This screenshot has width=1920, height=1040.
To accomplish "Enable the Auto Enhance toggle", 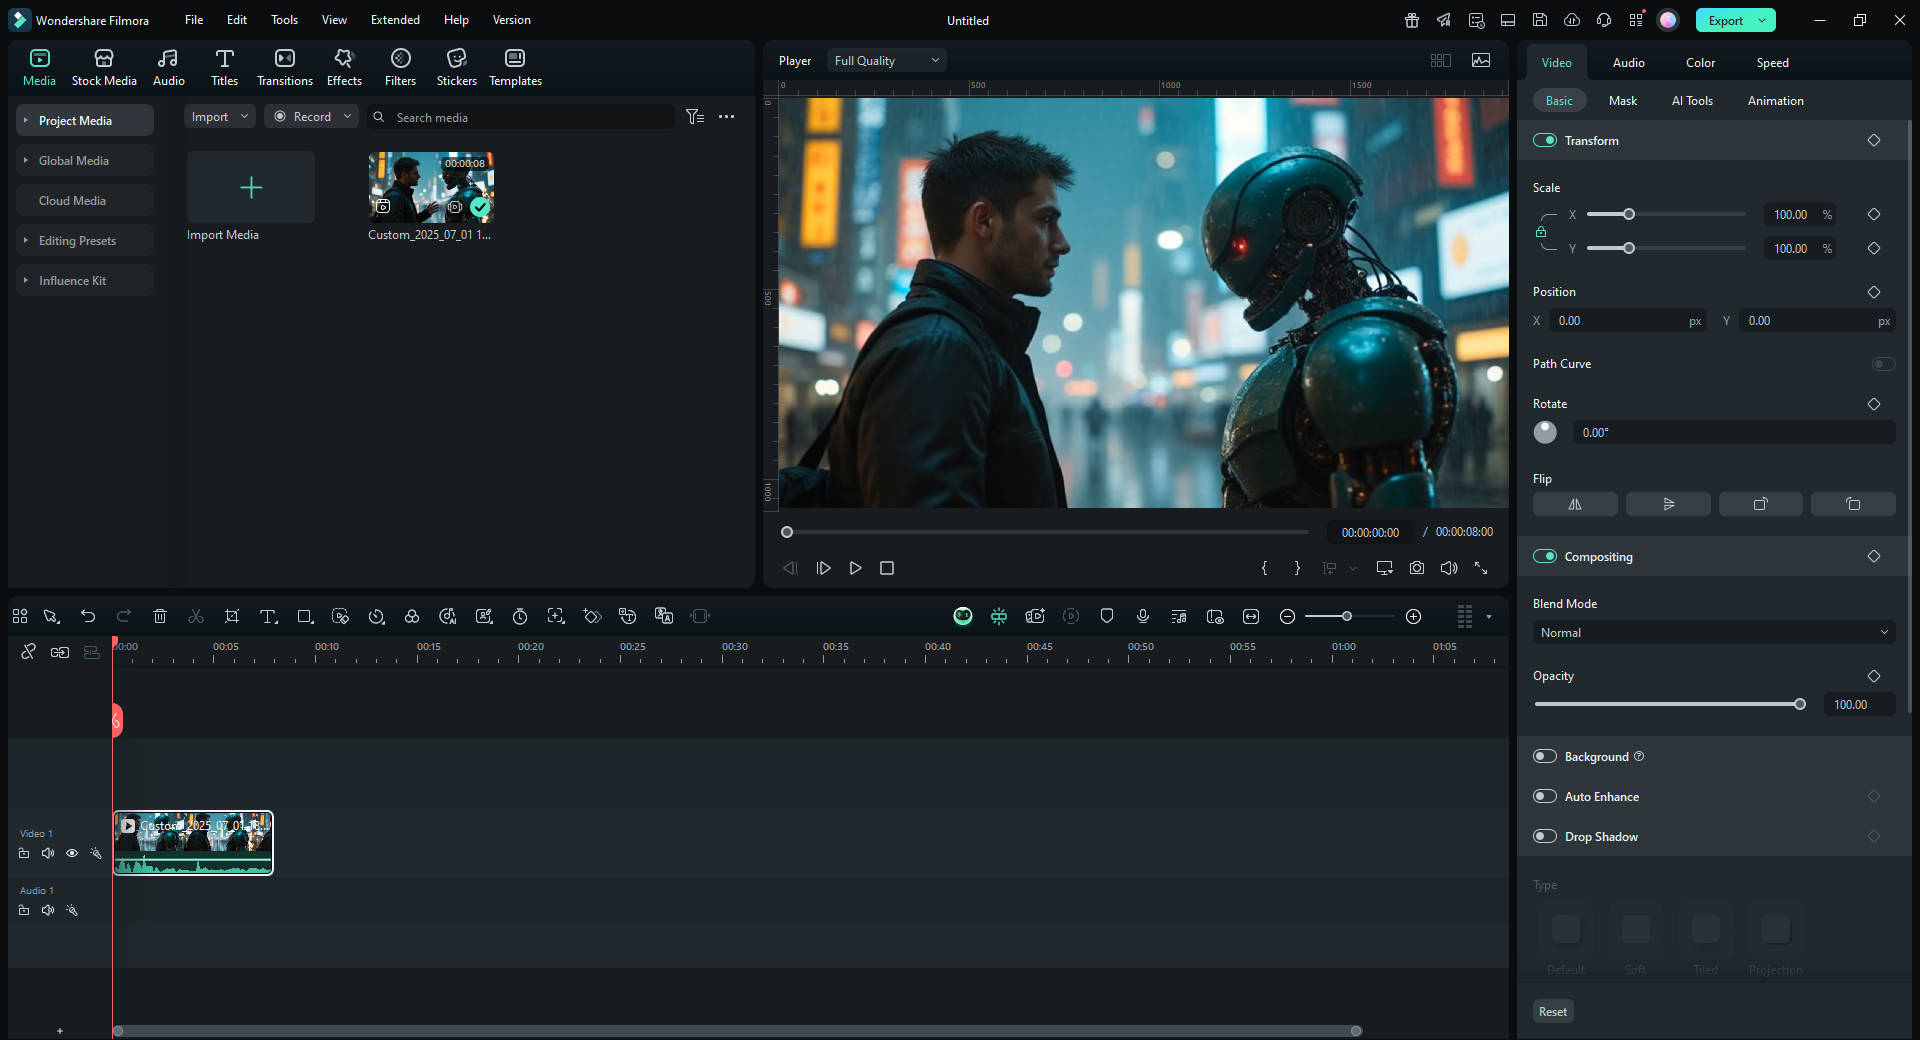I will coord(1545,796).
